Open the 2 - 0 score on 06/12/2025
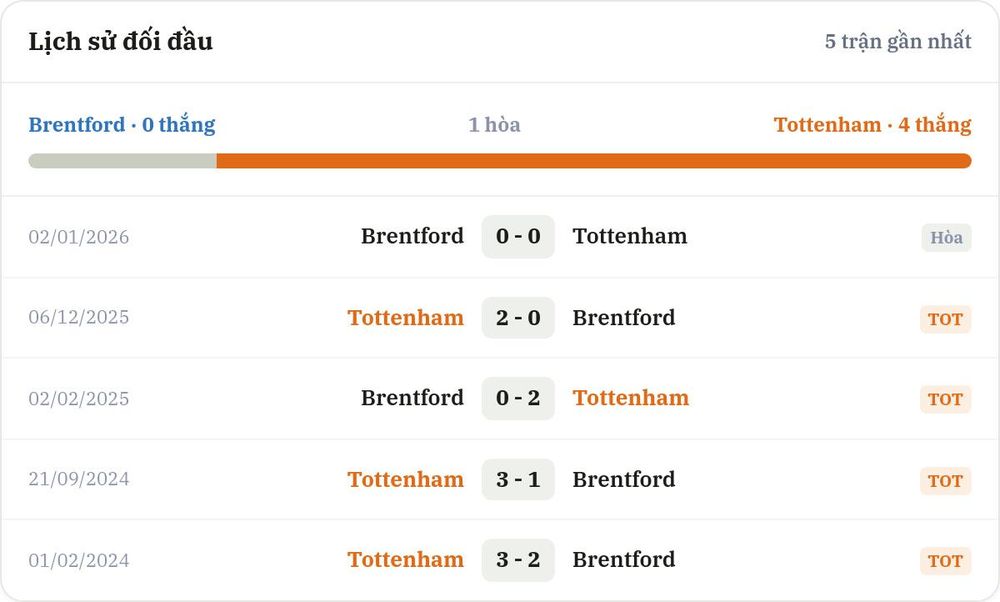 point(518,318)
